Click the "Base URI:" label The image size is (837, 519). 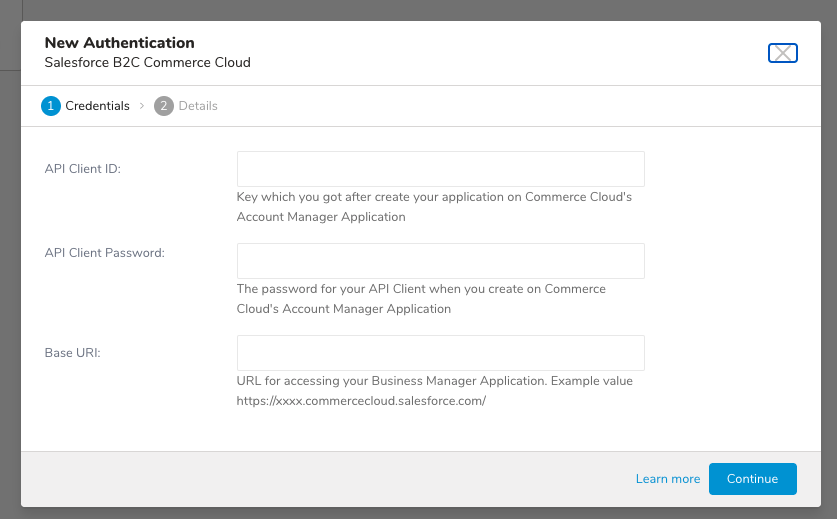click(x=73, y=353)
